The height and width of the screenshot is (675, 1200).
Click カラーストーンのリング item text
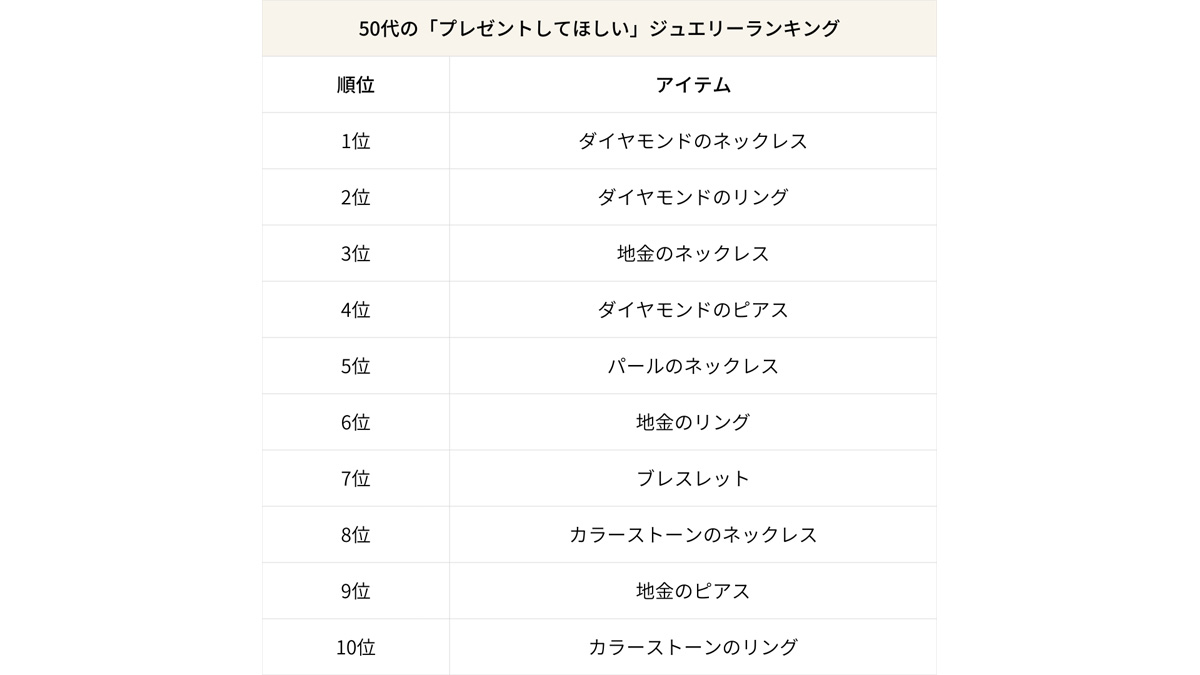(x=693, y=647)
